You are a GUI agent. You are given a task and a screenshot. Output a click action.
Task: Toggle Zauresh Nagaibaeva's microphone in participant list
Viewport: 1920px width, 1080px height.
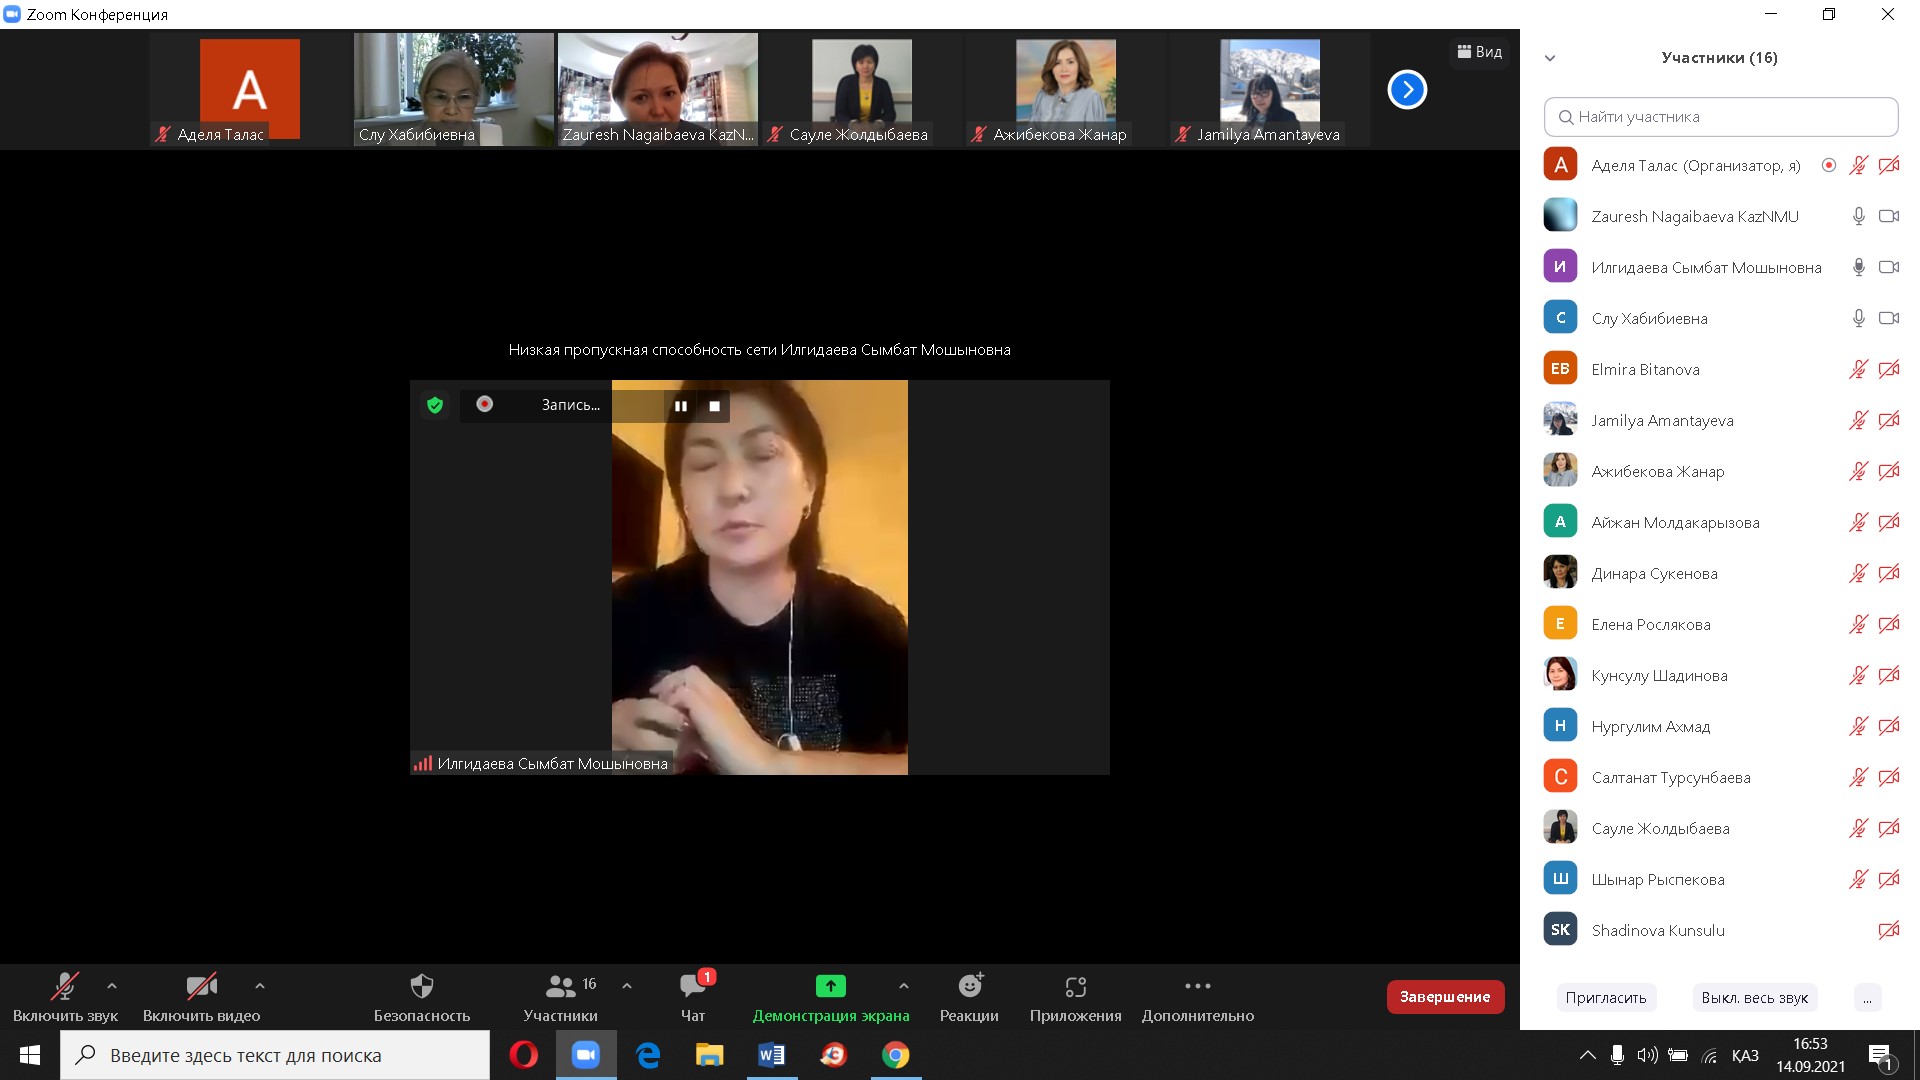[x=1858, y=216]
